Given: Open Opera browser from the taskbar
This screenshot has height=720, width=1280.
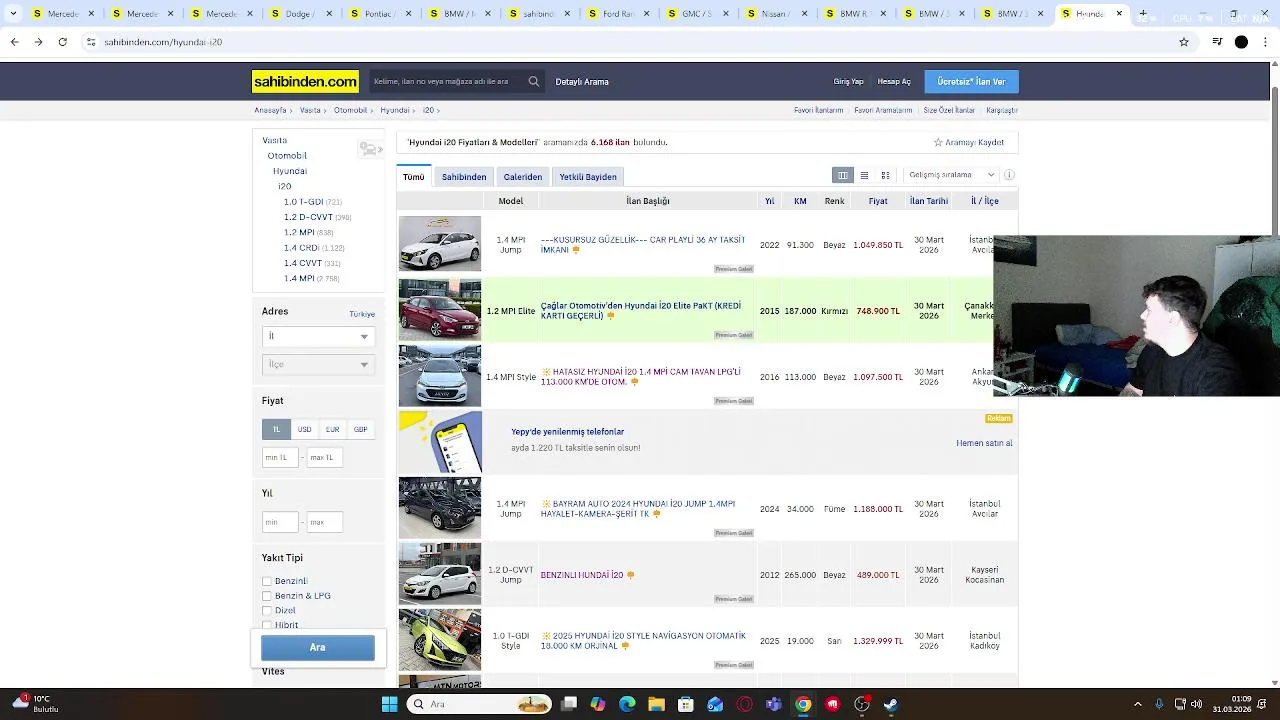Looking at the screenshot, I should click(x=744, y=704).
